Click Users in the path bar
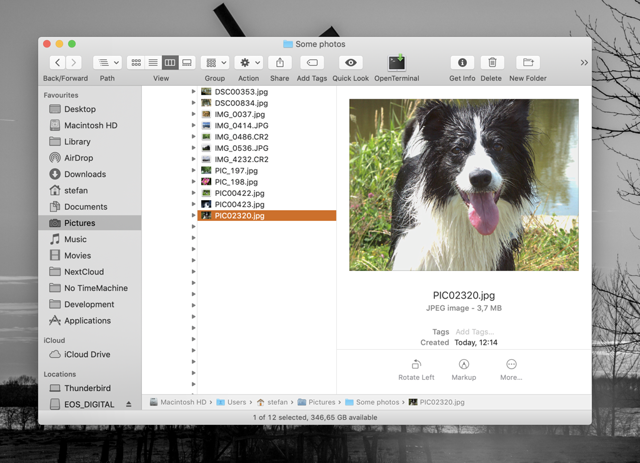 coord(231,402)
